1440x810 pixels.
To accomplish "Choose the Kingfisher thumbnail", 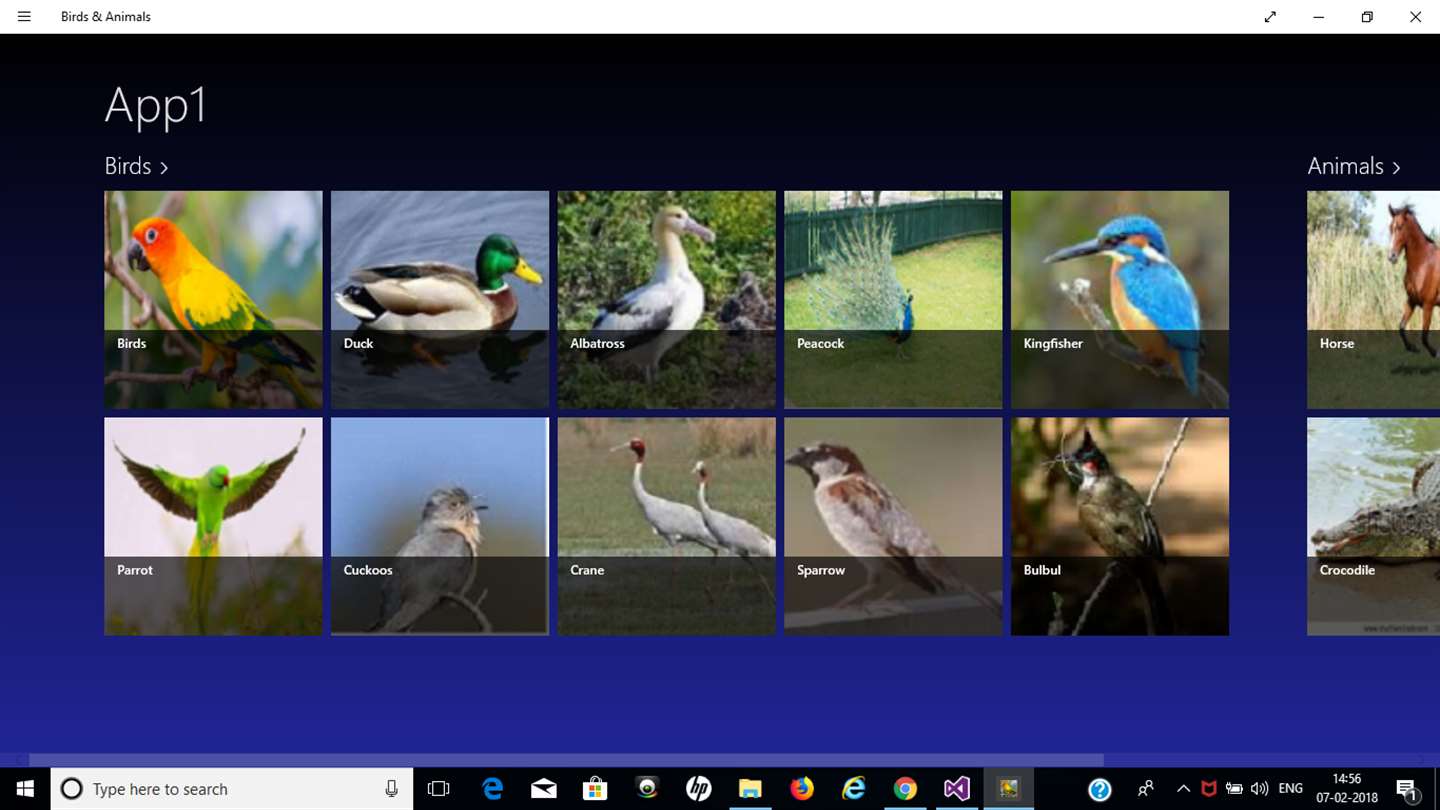I will [1120, 300].
